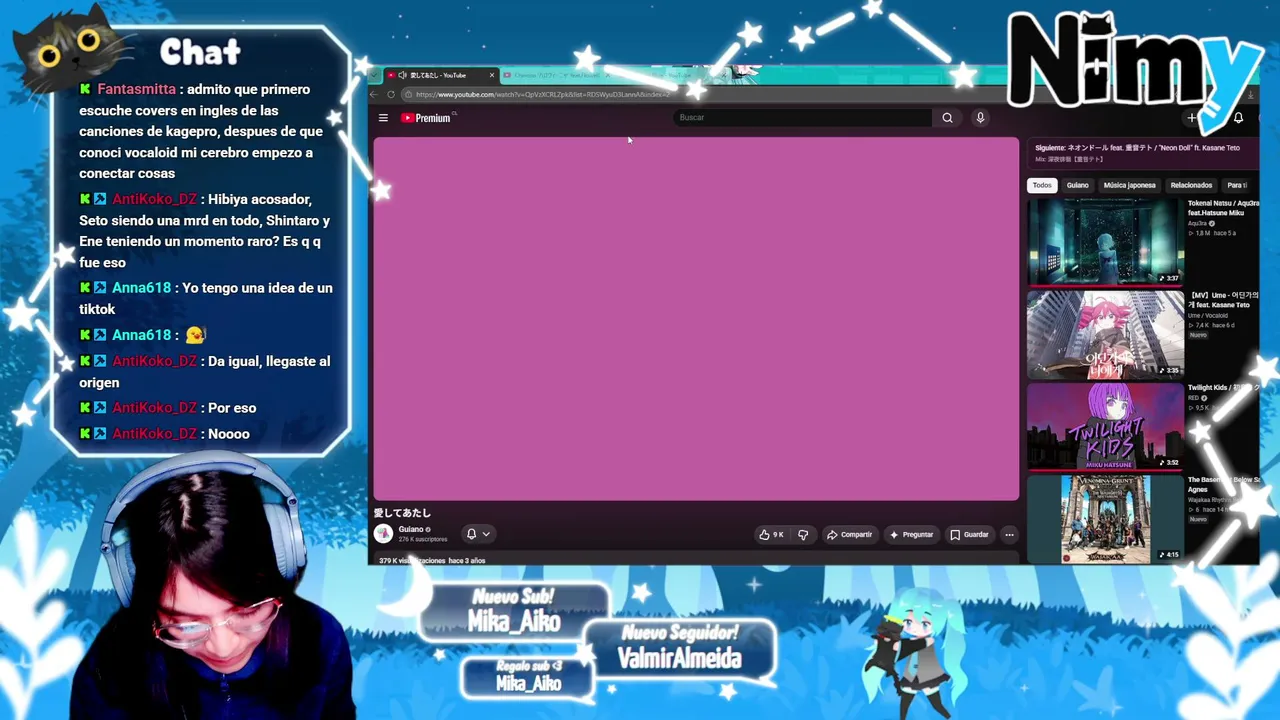Image resolution: width=1280 pixels, height=720 pixels.
Task: Focus the Buscar search field
Action: pos(803,118)
